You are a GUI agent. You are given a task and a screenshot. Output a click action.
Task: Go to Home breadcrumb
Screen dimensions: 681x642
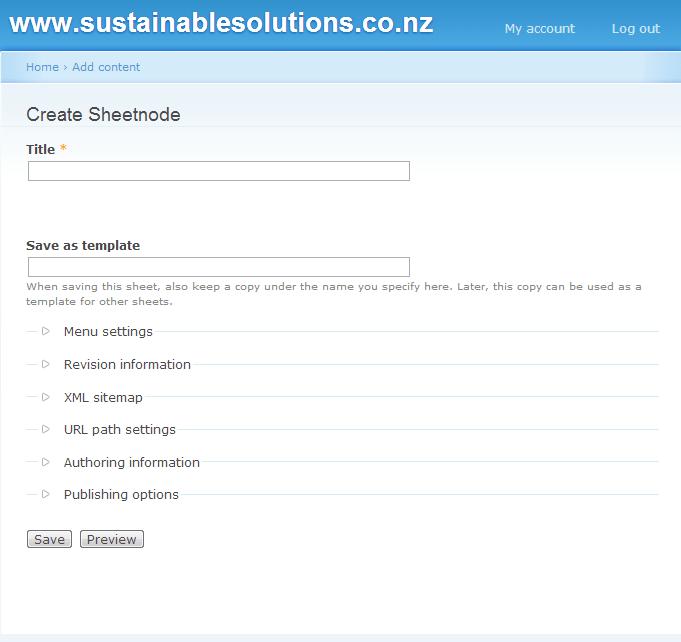tap(42, 67)
